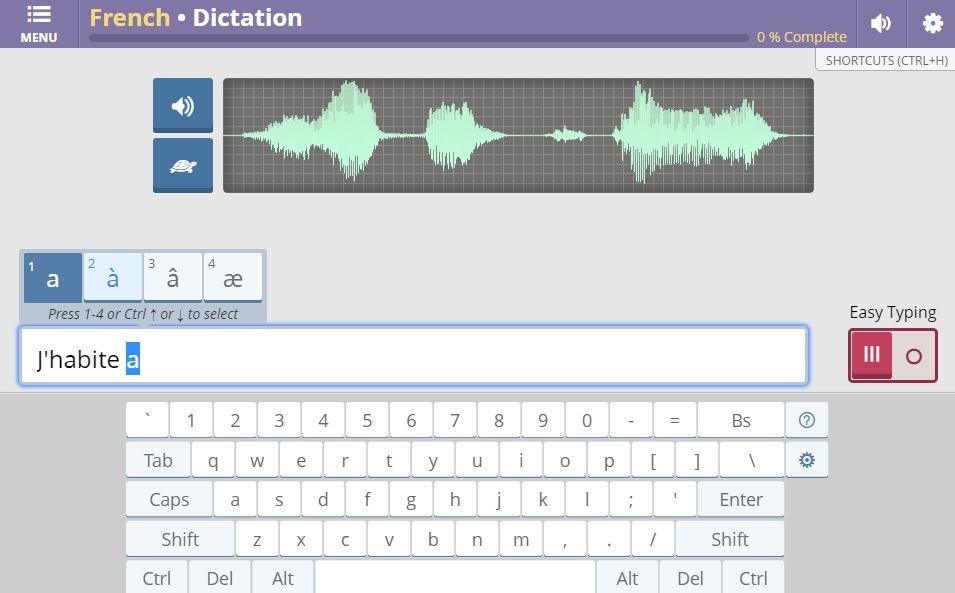This screenshot has height=593, width=955.
Task: Open the MENU hamburger icon
Action: (39, 24)
